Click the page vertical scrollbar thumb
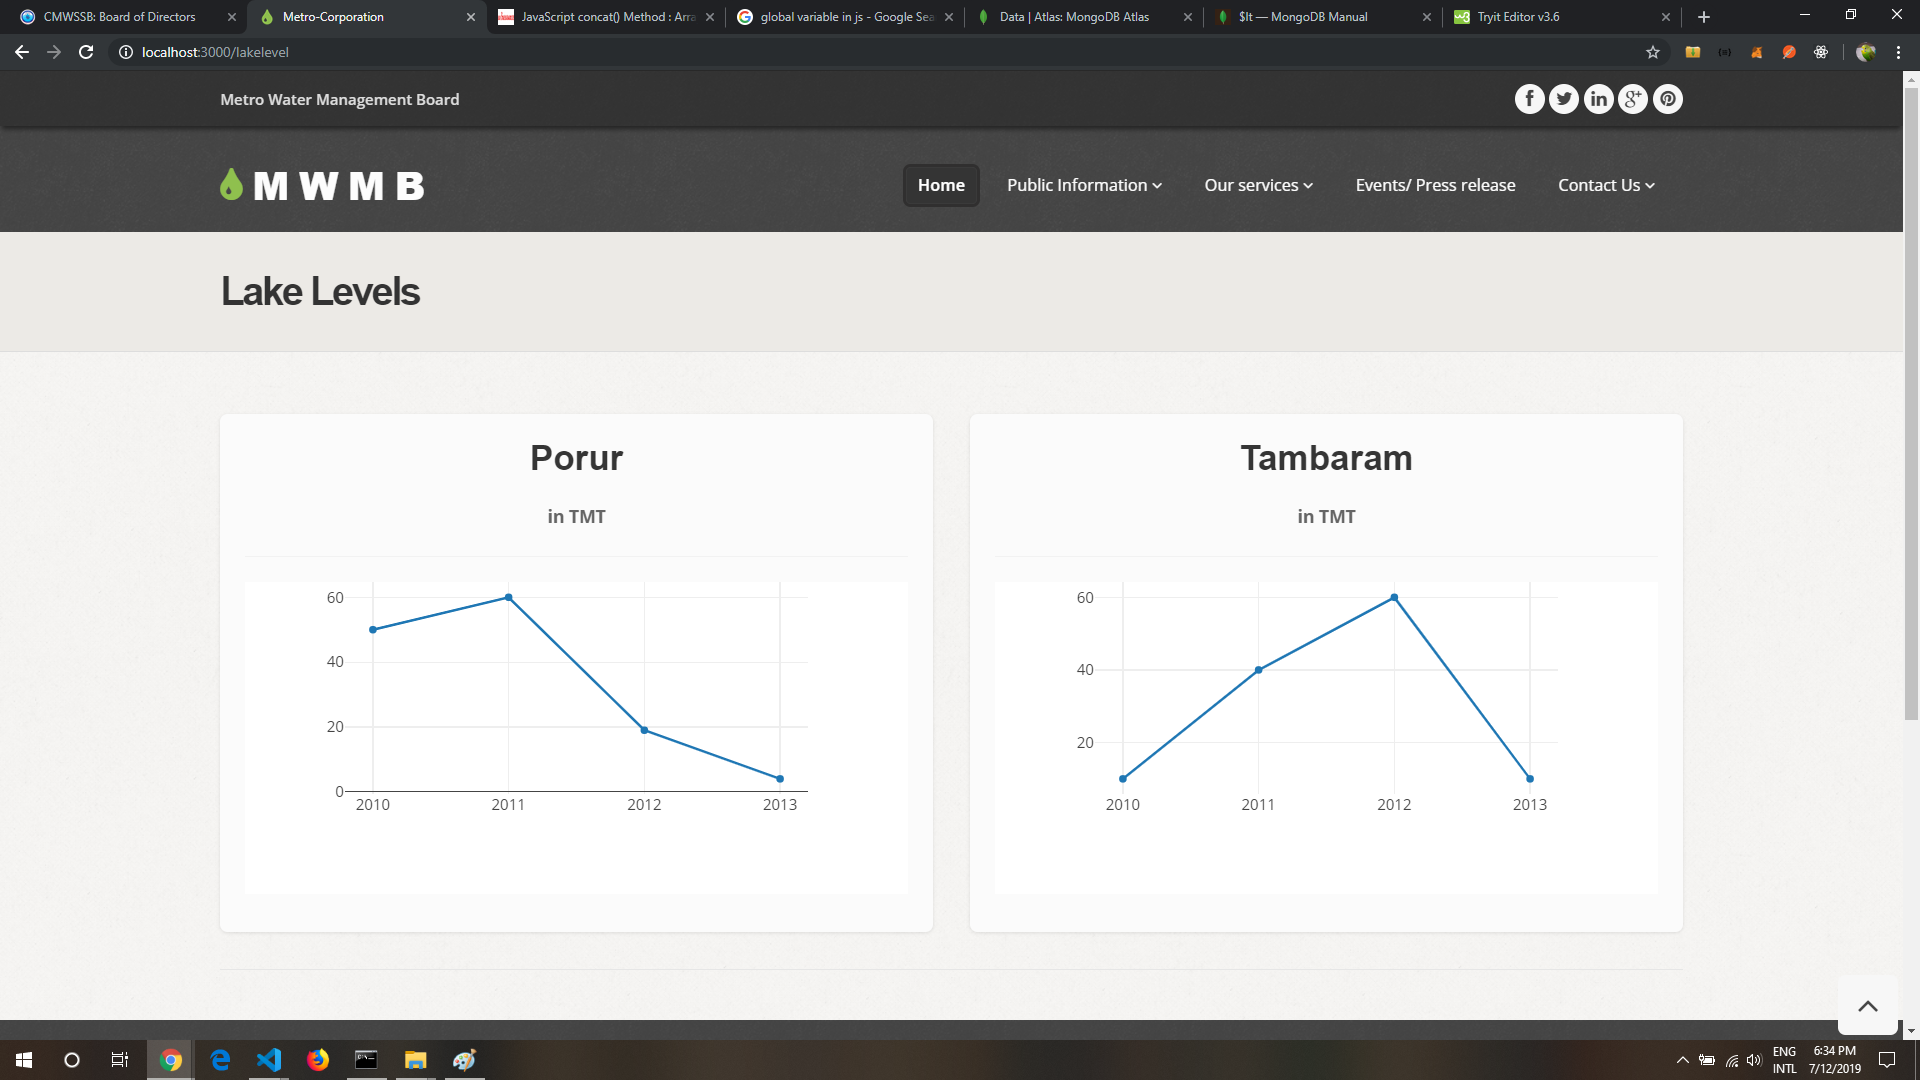The height and width of the screenshot is (1080, 1920). click(x=1911, y=402)
